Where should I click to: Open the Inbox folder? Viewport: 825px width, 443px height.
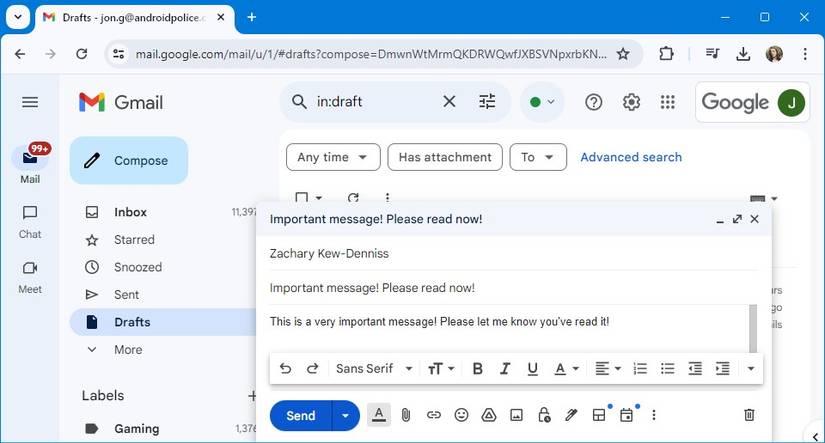pyautogui.click(x=130, y=212)
